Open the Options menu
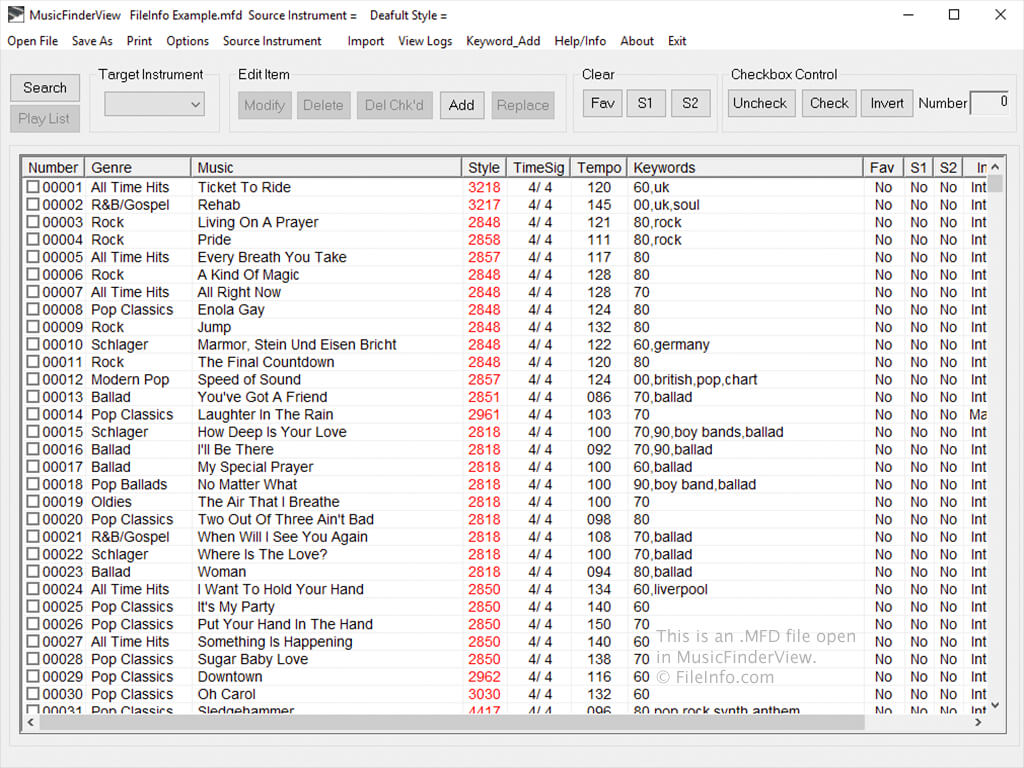 coord(187,40)
